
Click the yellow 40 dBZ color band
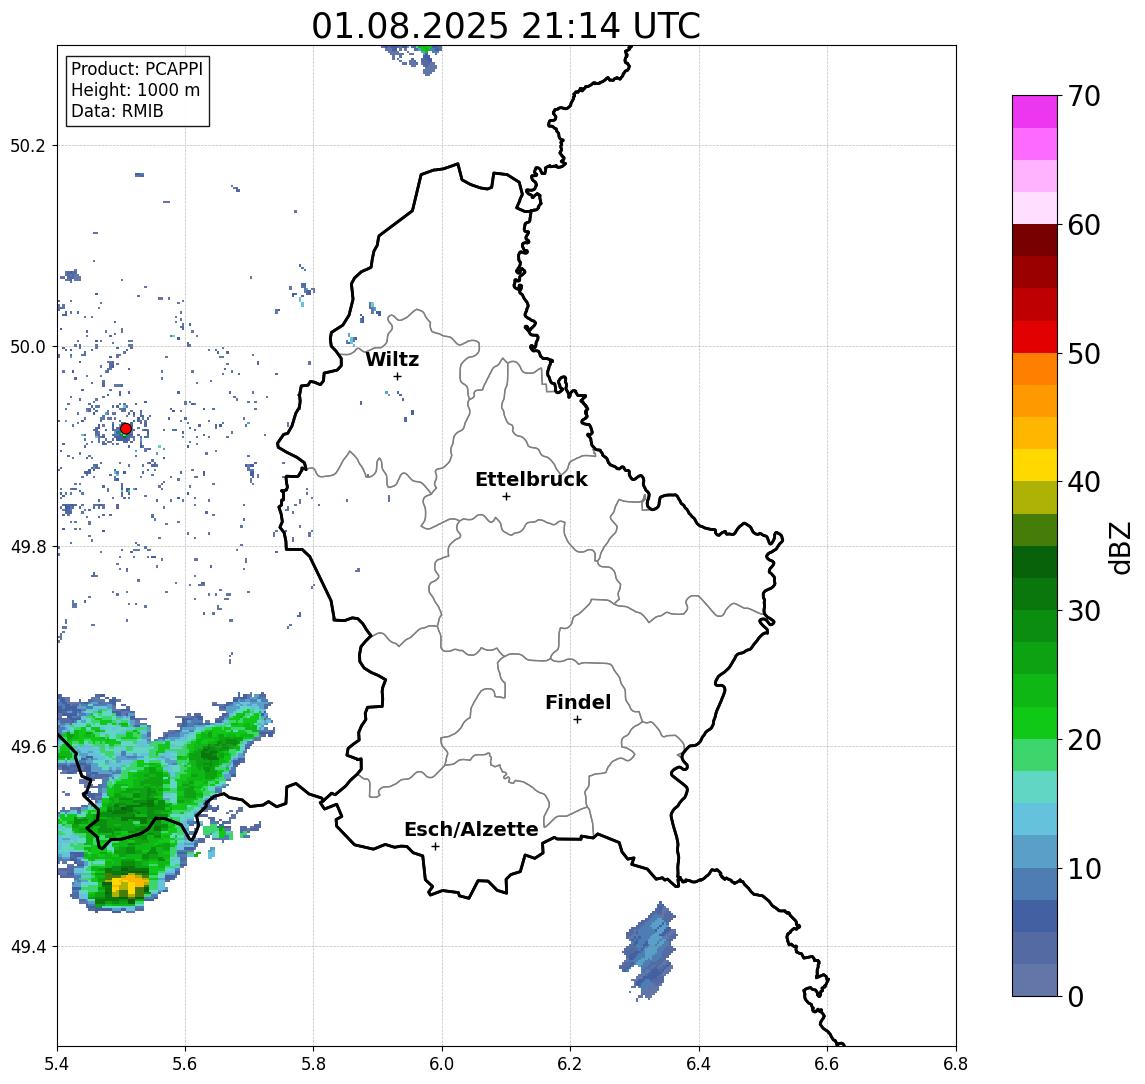1035,466
